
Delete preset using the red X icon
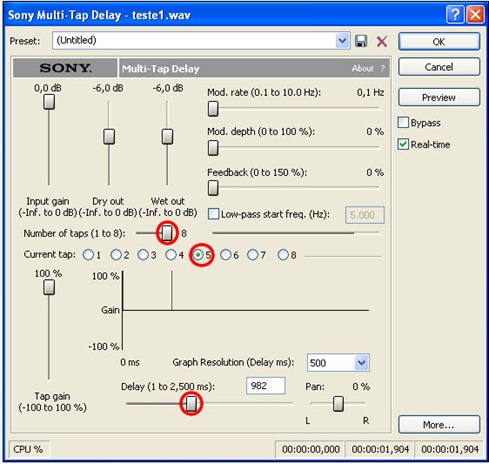click(382, 41)
